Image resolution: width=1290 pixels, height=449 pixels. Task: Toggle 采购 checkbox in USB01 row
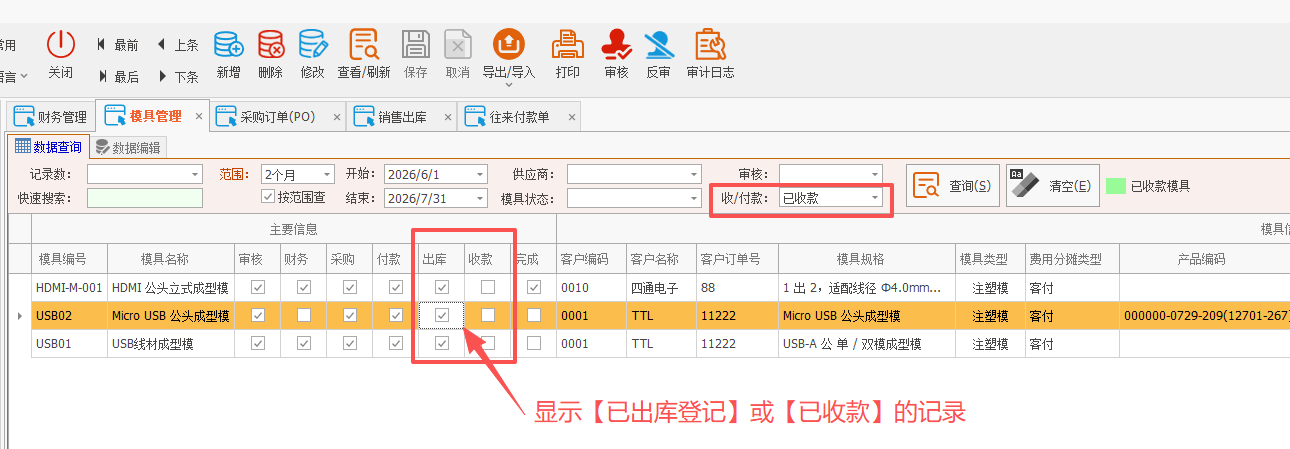(350, 343)
